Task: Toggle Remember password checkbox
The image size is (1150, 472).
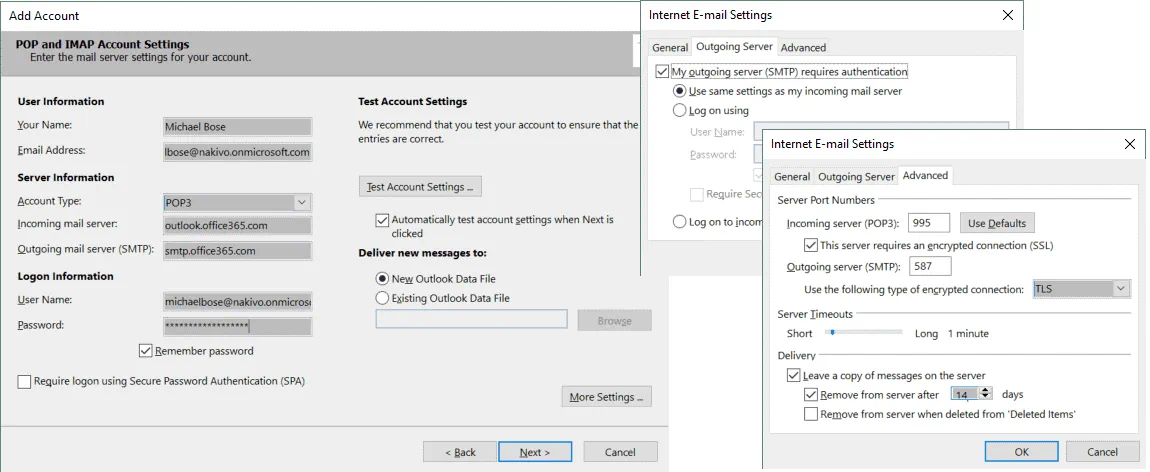Action: (146, 351)
